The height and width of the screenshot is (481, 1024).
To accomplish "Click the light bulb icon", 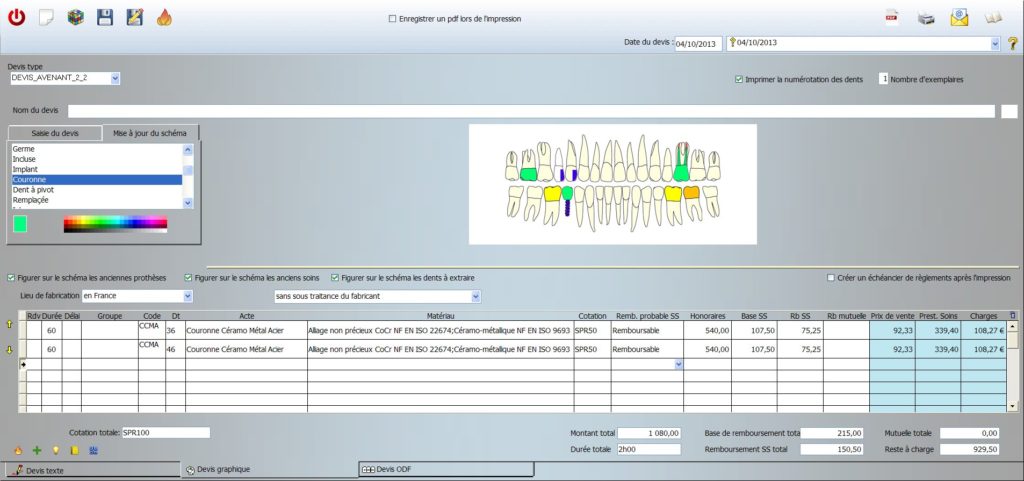I will pyautogui.click(x=56, y=450).
